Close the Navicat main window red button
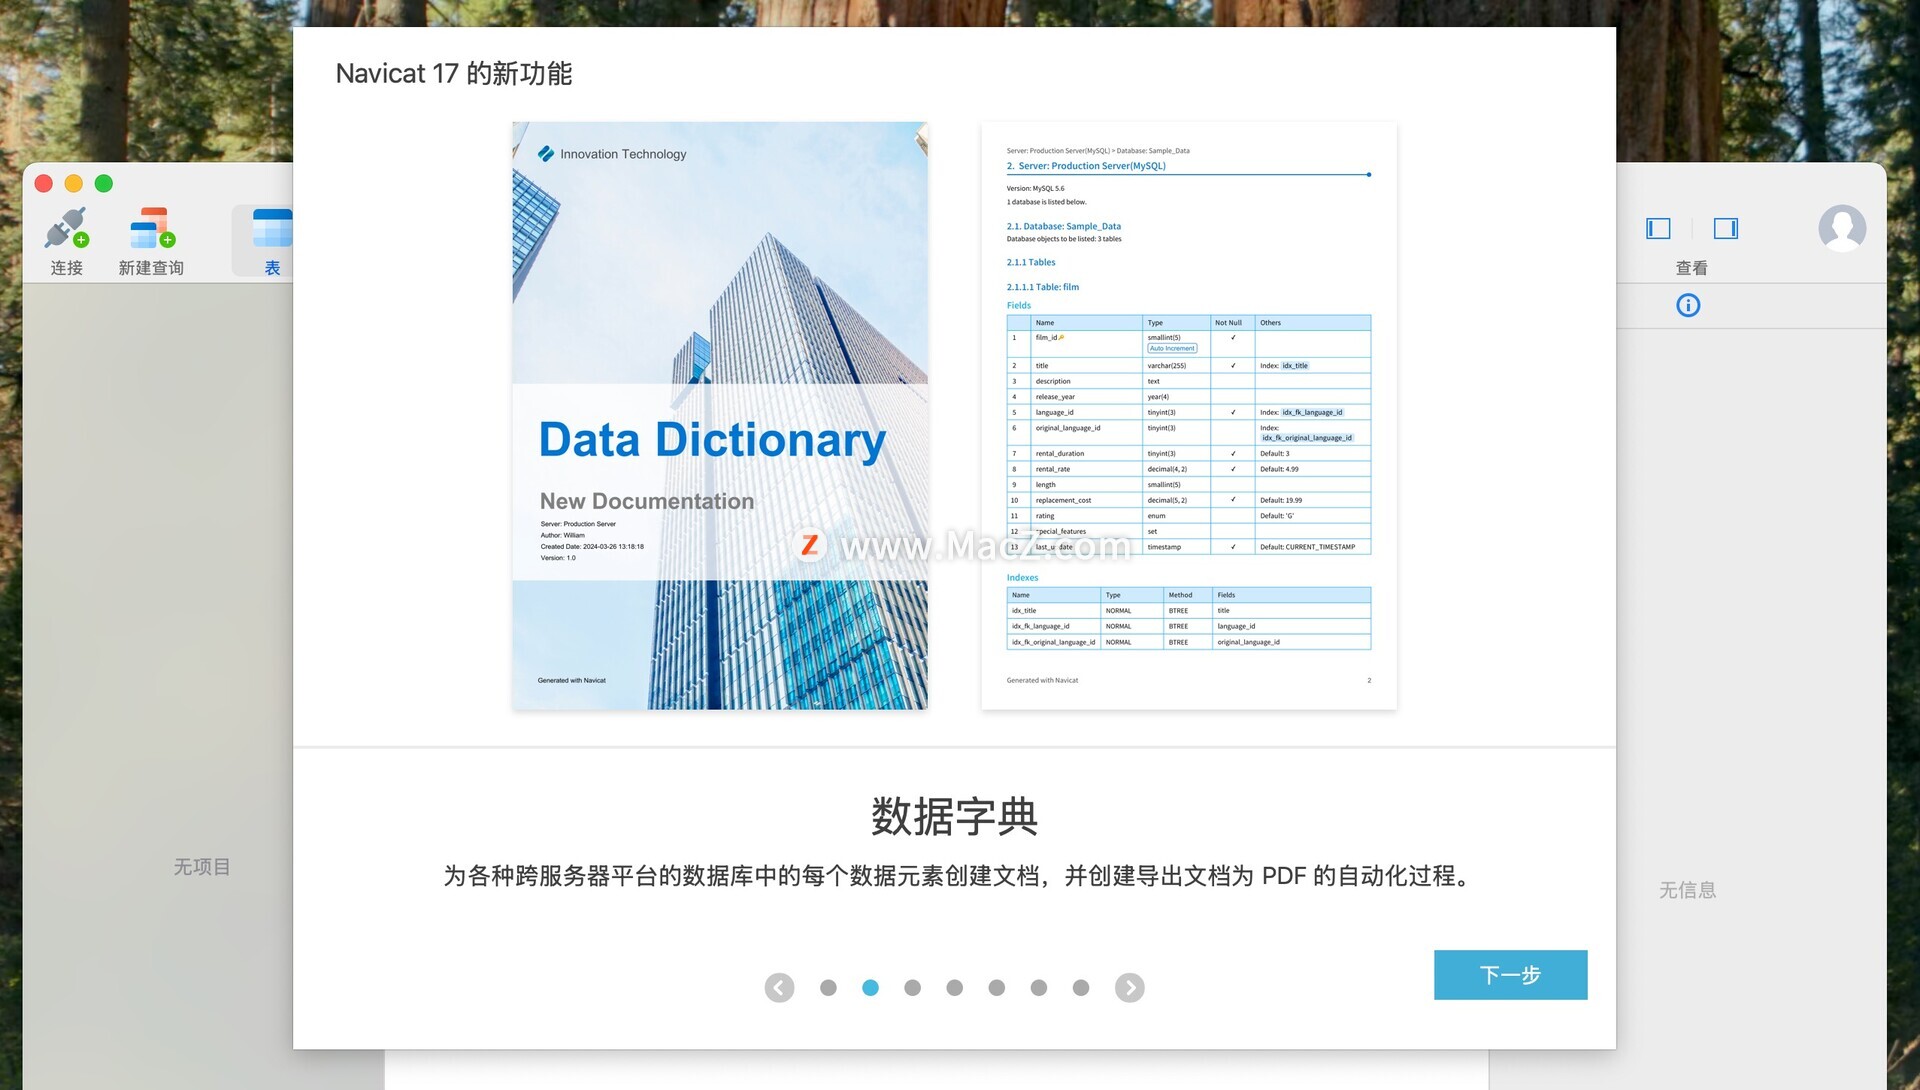Image resolution: width=1920 pixels, height=1090 pixels. coord(44,183)
